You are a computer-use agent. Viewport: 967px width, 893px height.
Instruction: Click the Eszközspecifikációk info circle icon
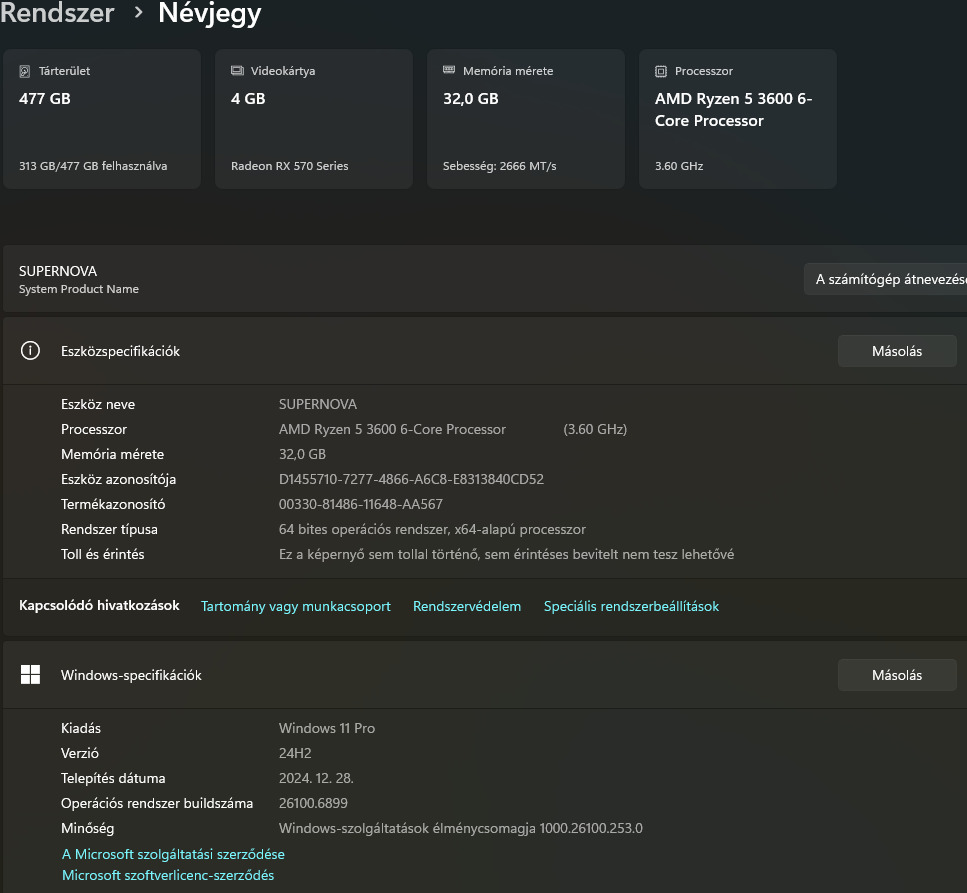[31, 351]
